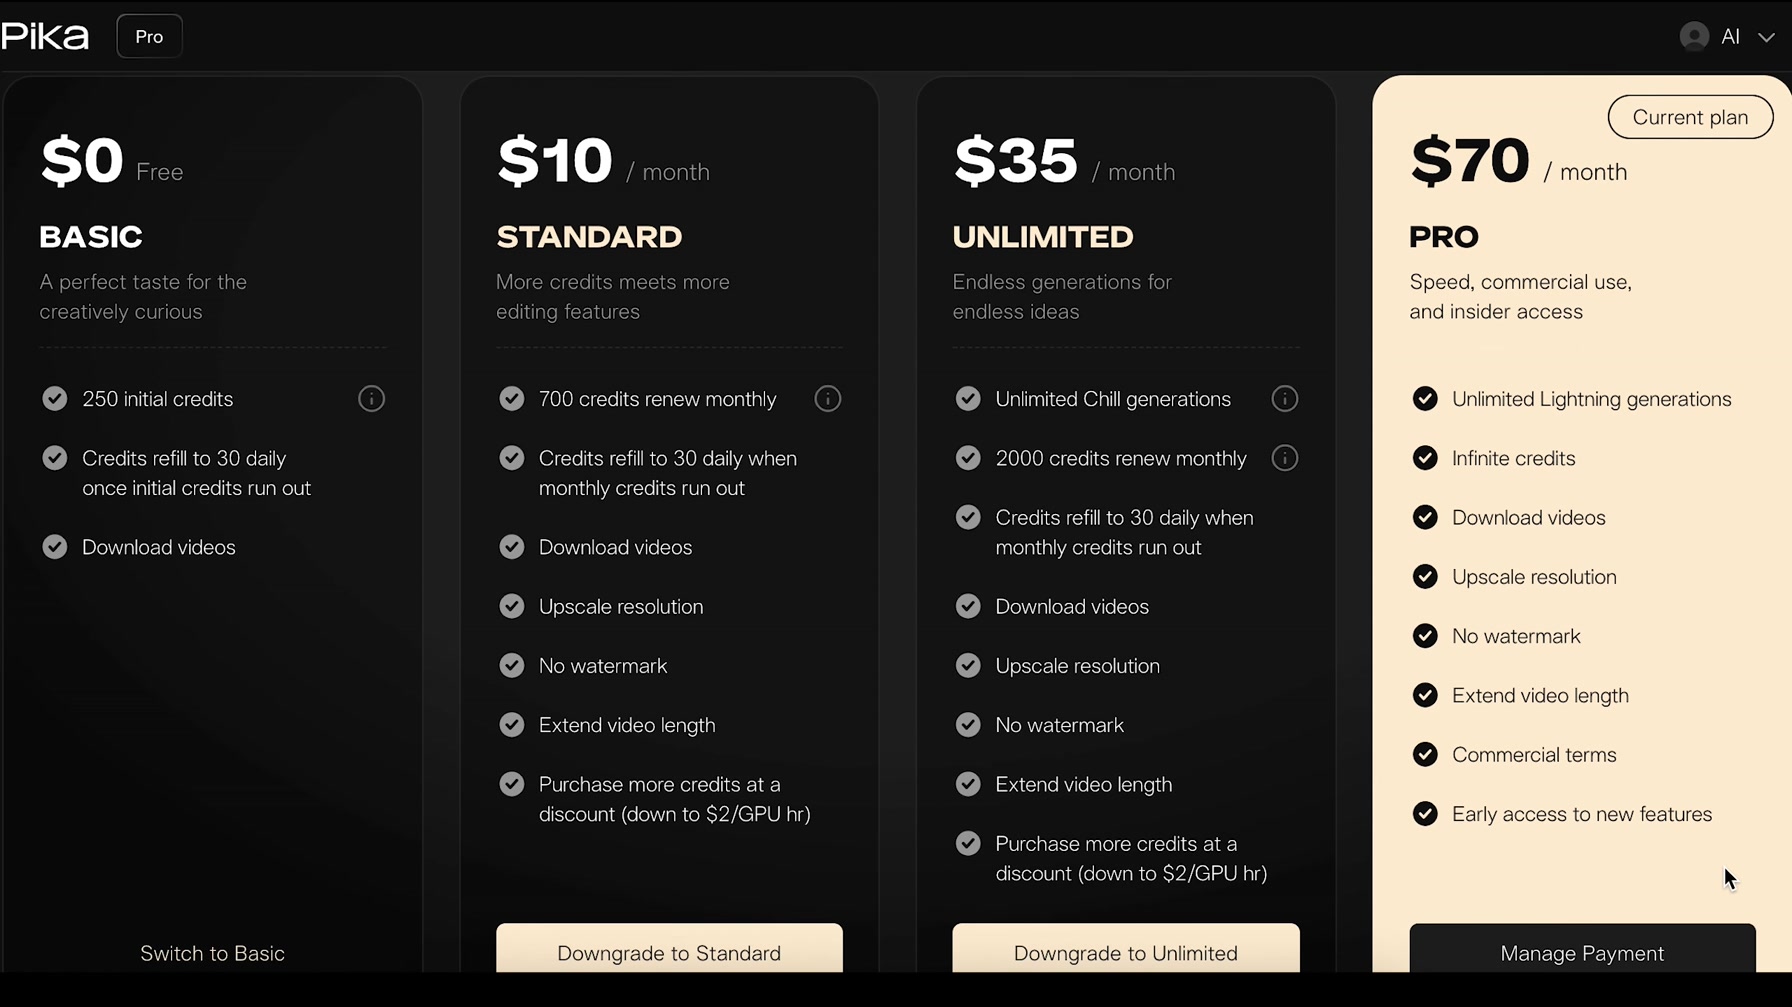Open info icon for 700 credits renew monthly
The height and width of the screenshot is (1007, 1792).
coord(828,399)
